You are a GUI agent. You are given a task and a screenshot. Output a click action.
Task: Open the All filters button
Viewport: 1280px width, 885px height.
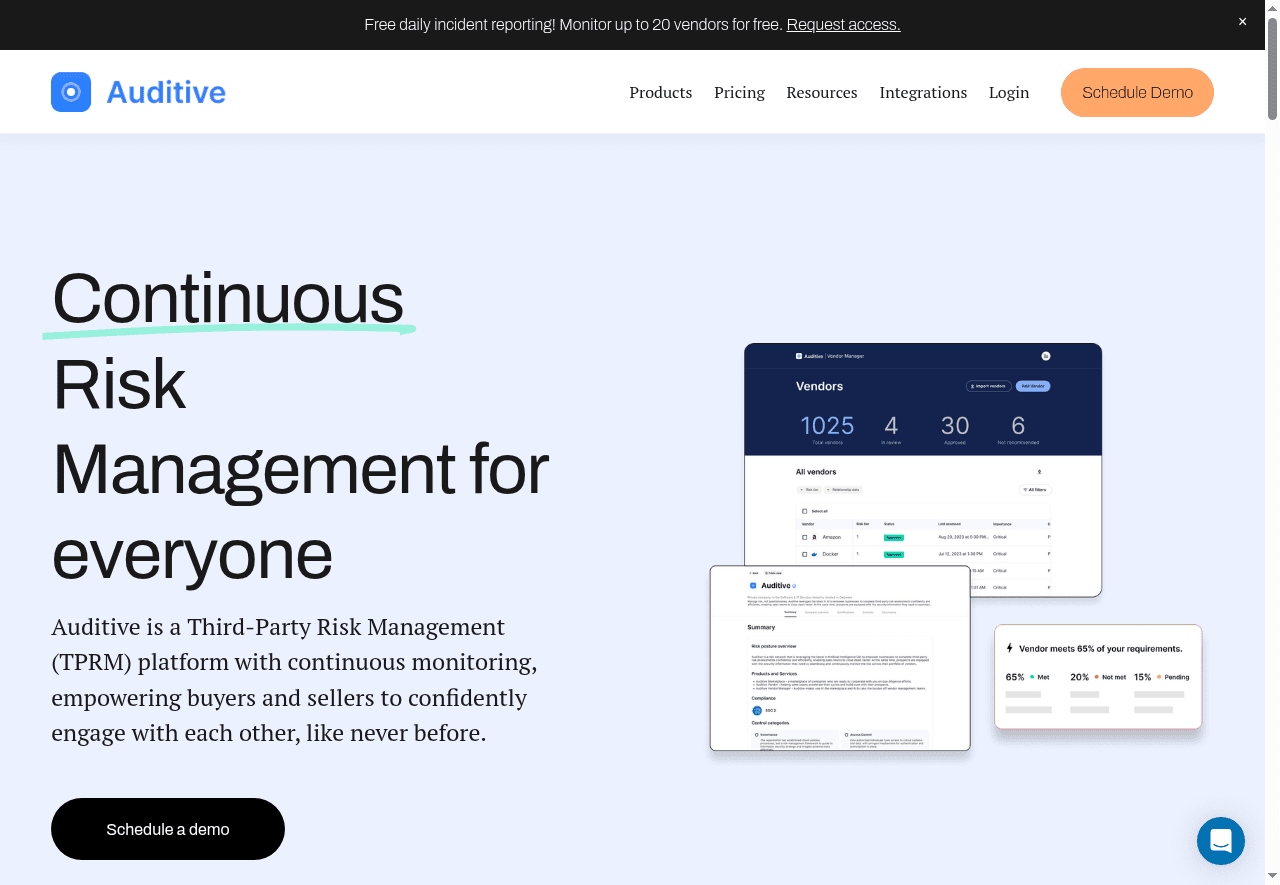[x=1034, y=490]
